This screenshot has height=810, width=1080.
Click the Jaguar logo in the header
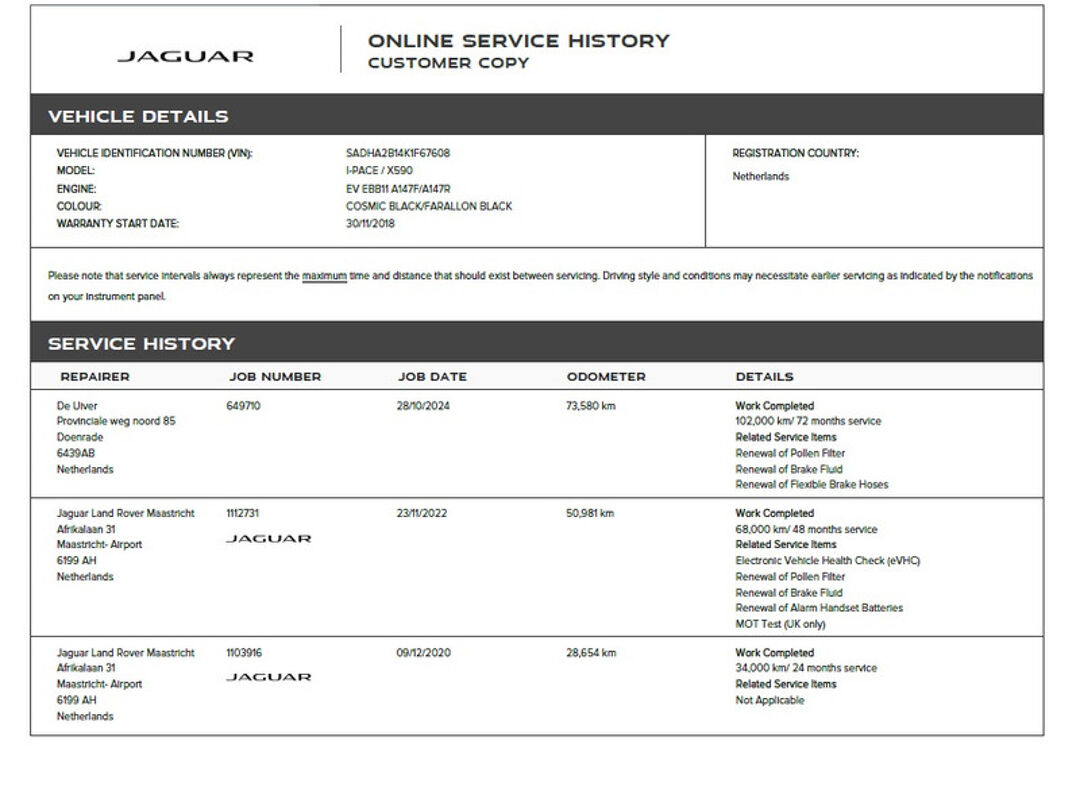coord(185,56)
